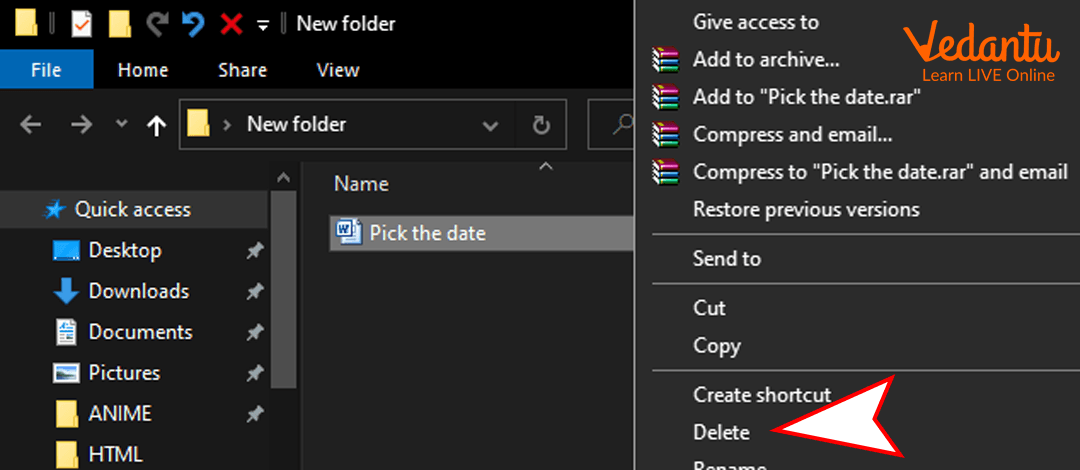
Task: Click the blue undo arrow icon
Action: pos(194,23)
